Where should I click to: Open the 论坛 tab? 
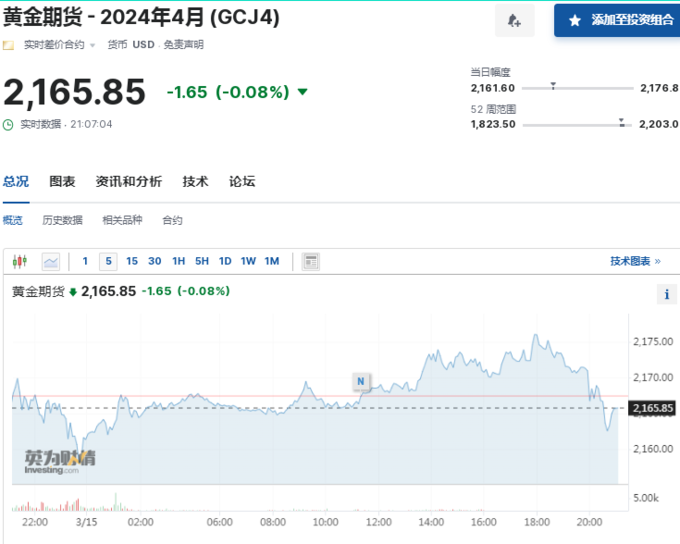click(x=242, y=181)
